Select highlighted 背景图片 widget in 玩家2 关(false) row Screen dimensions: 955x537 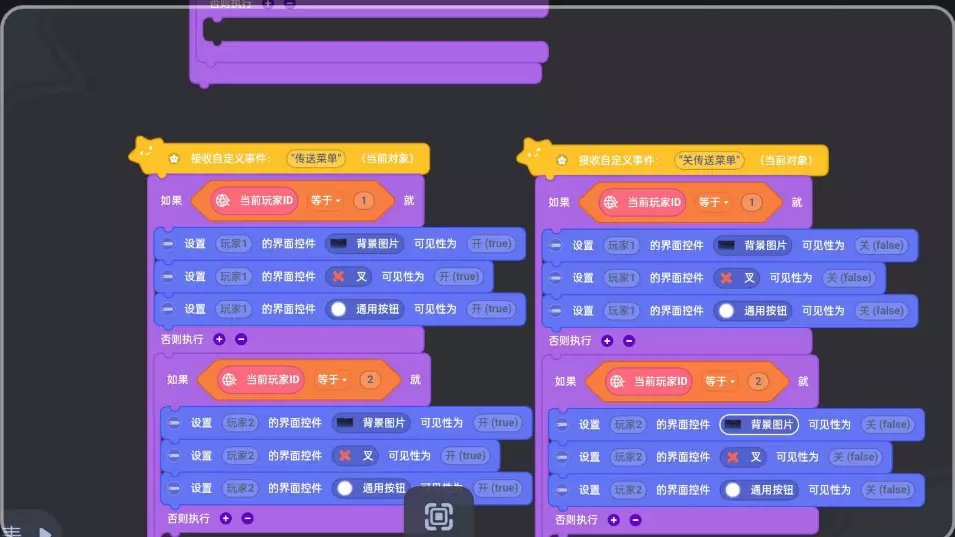point(759,424)
